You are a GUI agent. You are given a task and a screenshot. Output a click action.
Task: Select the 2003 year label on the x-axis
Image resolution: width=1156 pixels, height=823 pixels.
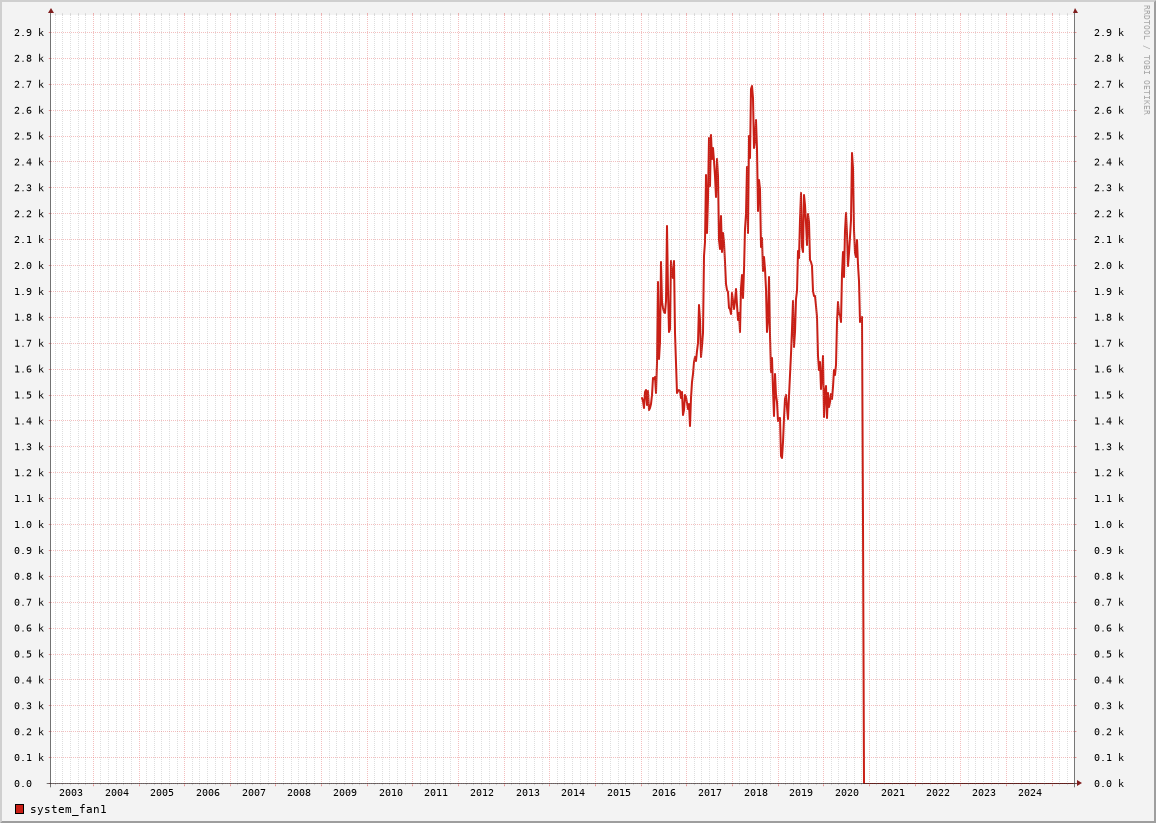tap(71, 793)
